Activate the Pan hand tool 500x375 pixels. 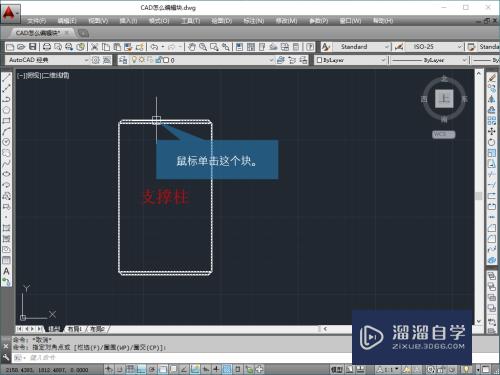[192, 47]
